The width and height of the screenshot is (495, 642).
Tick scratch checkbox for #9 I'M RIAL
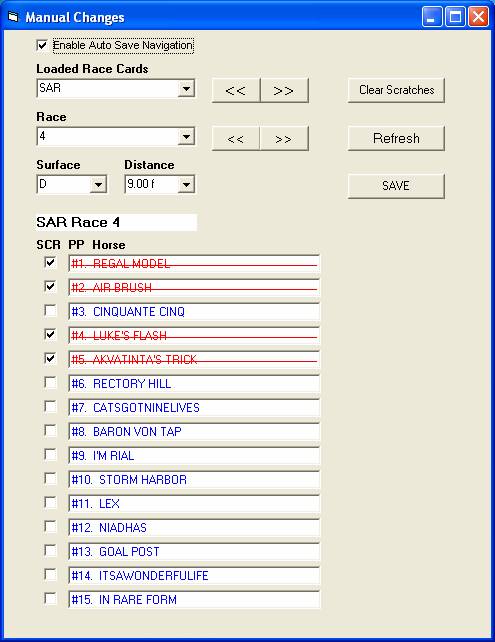50,454
